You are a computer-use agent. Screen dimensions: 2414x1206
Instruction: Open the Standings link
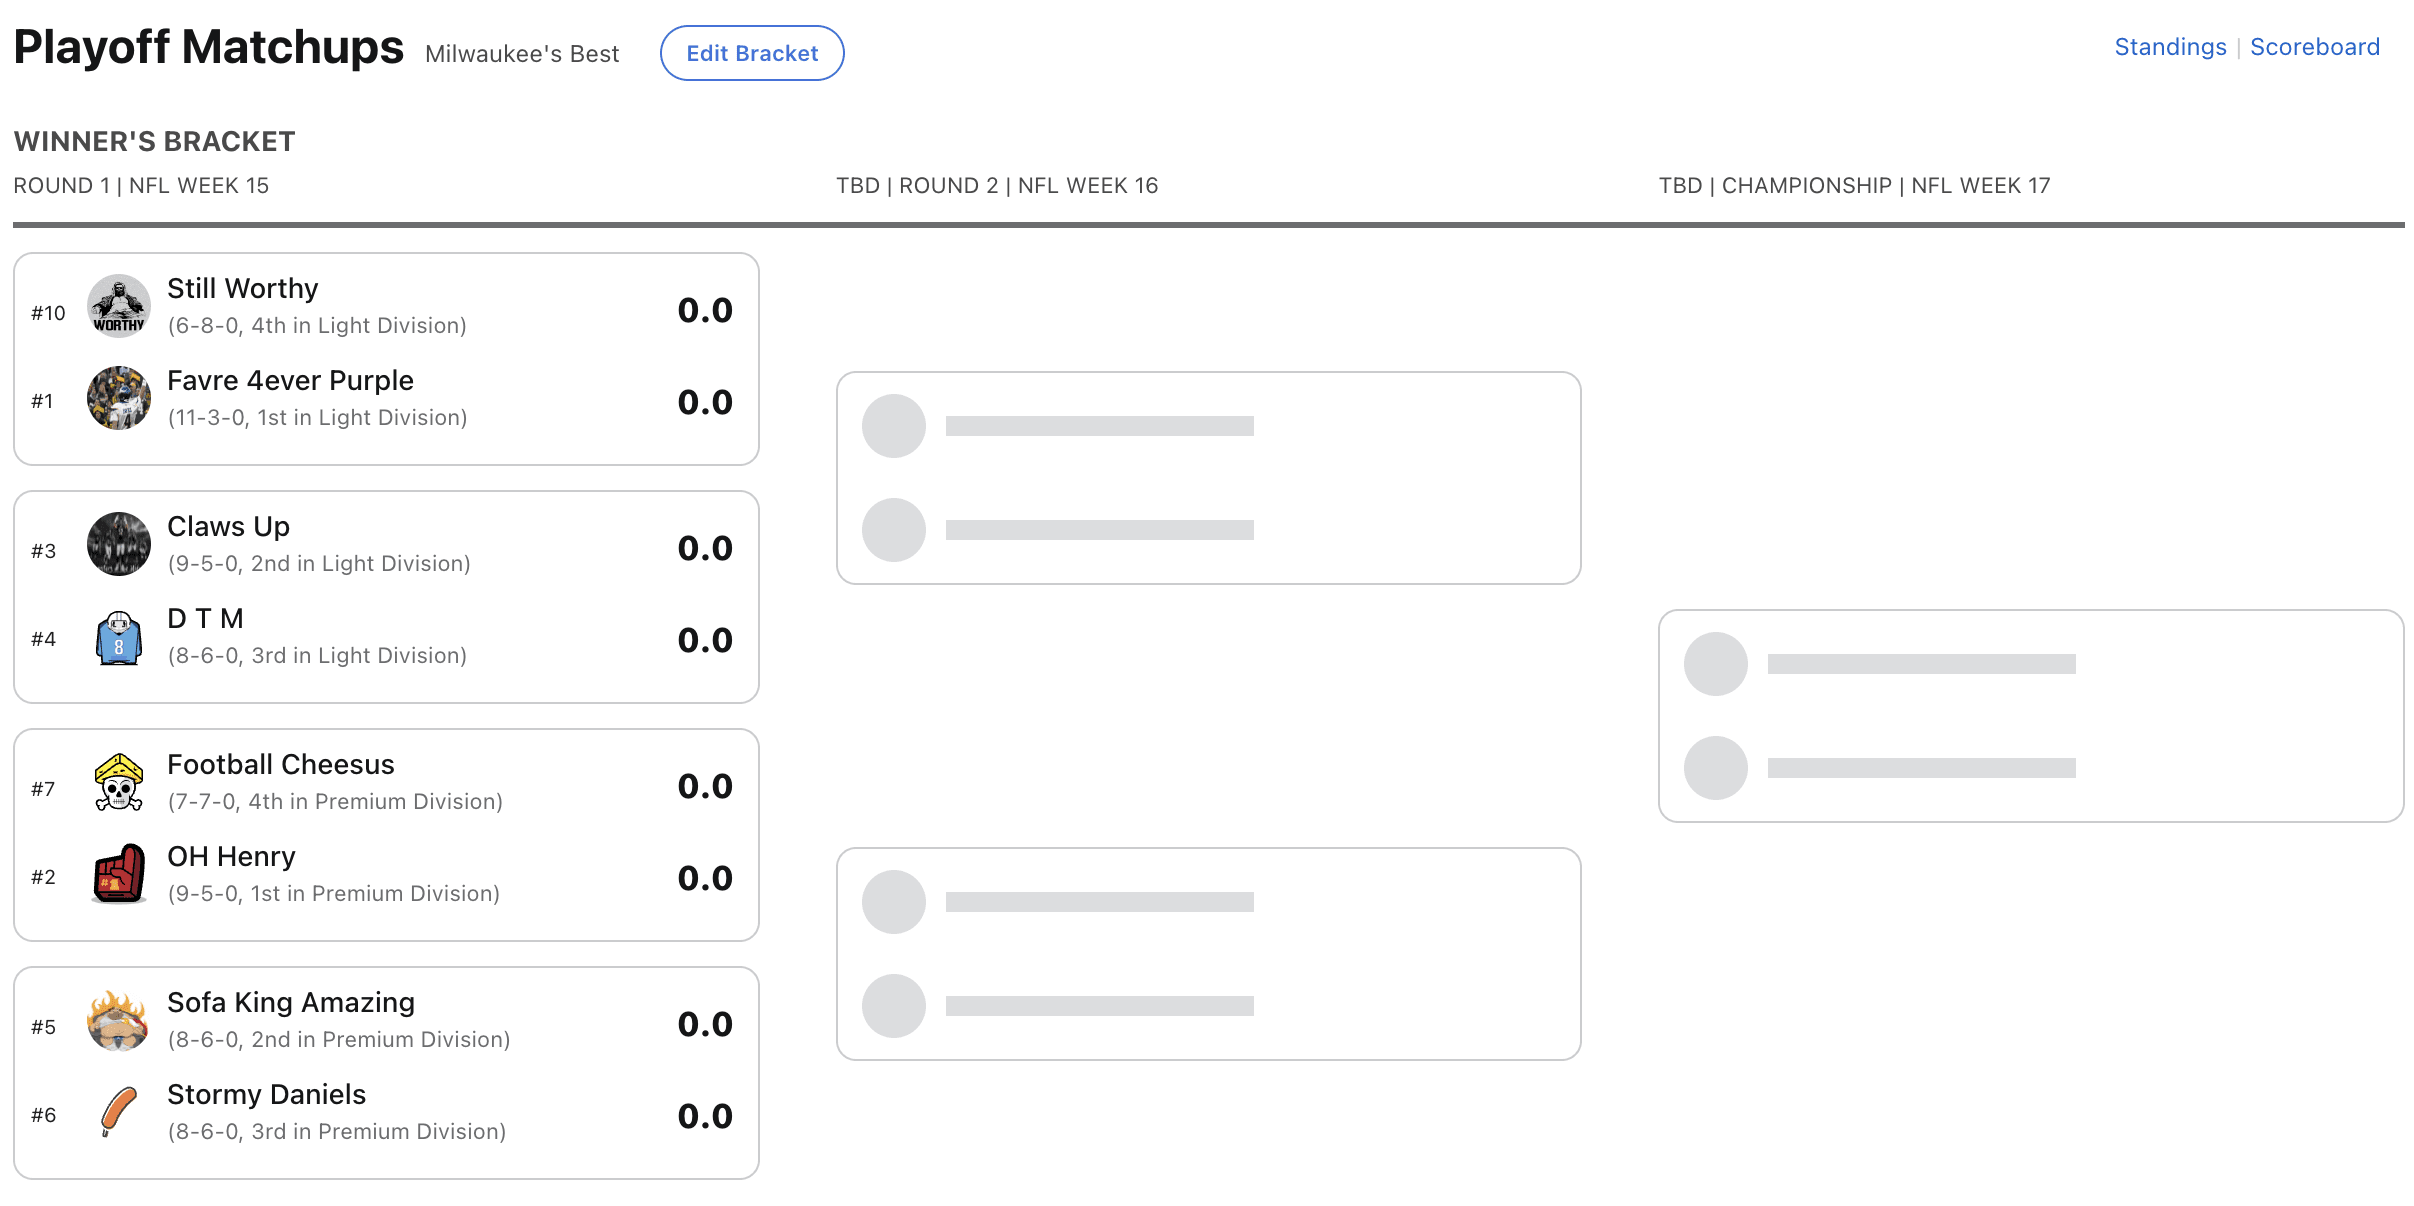[2170, 47]
